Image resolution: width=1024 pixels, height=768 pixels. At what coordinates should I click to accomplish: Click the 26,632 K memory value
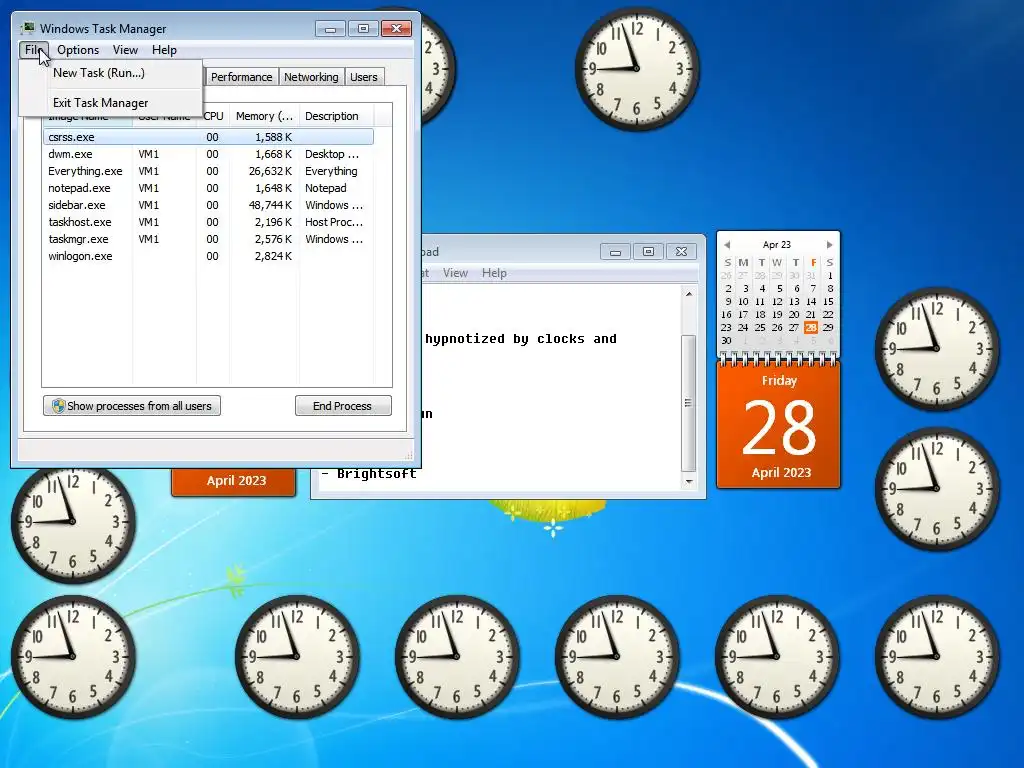point(270,171)
